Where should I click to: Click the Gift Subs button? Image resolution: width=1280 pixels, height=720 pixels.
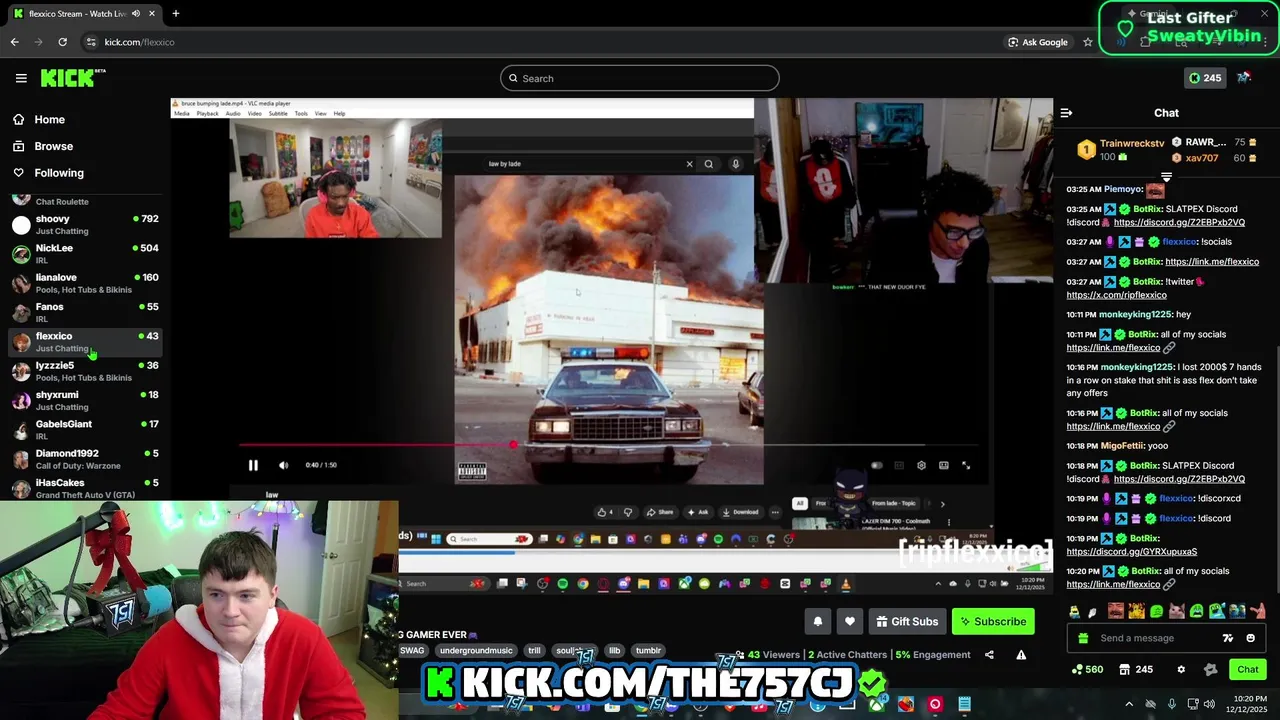[x=907, y=621]
